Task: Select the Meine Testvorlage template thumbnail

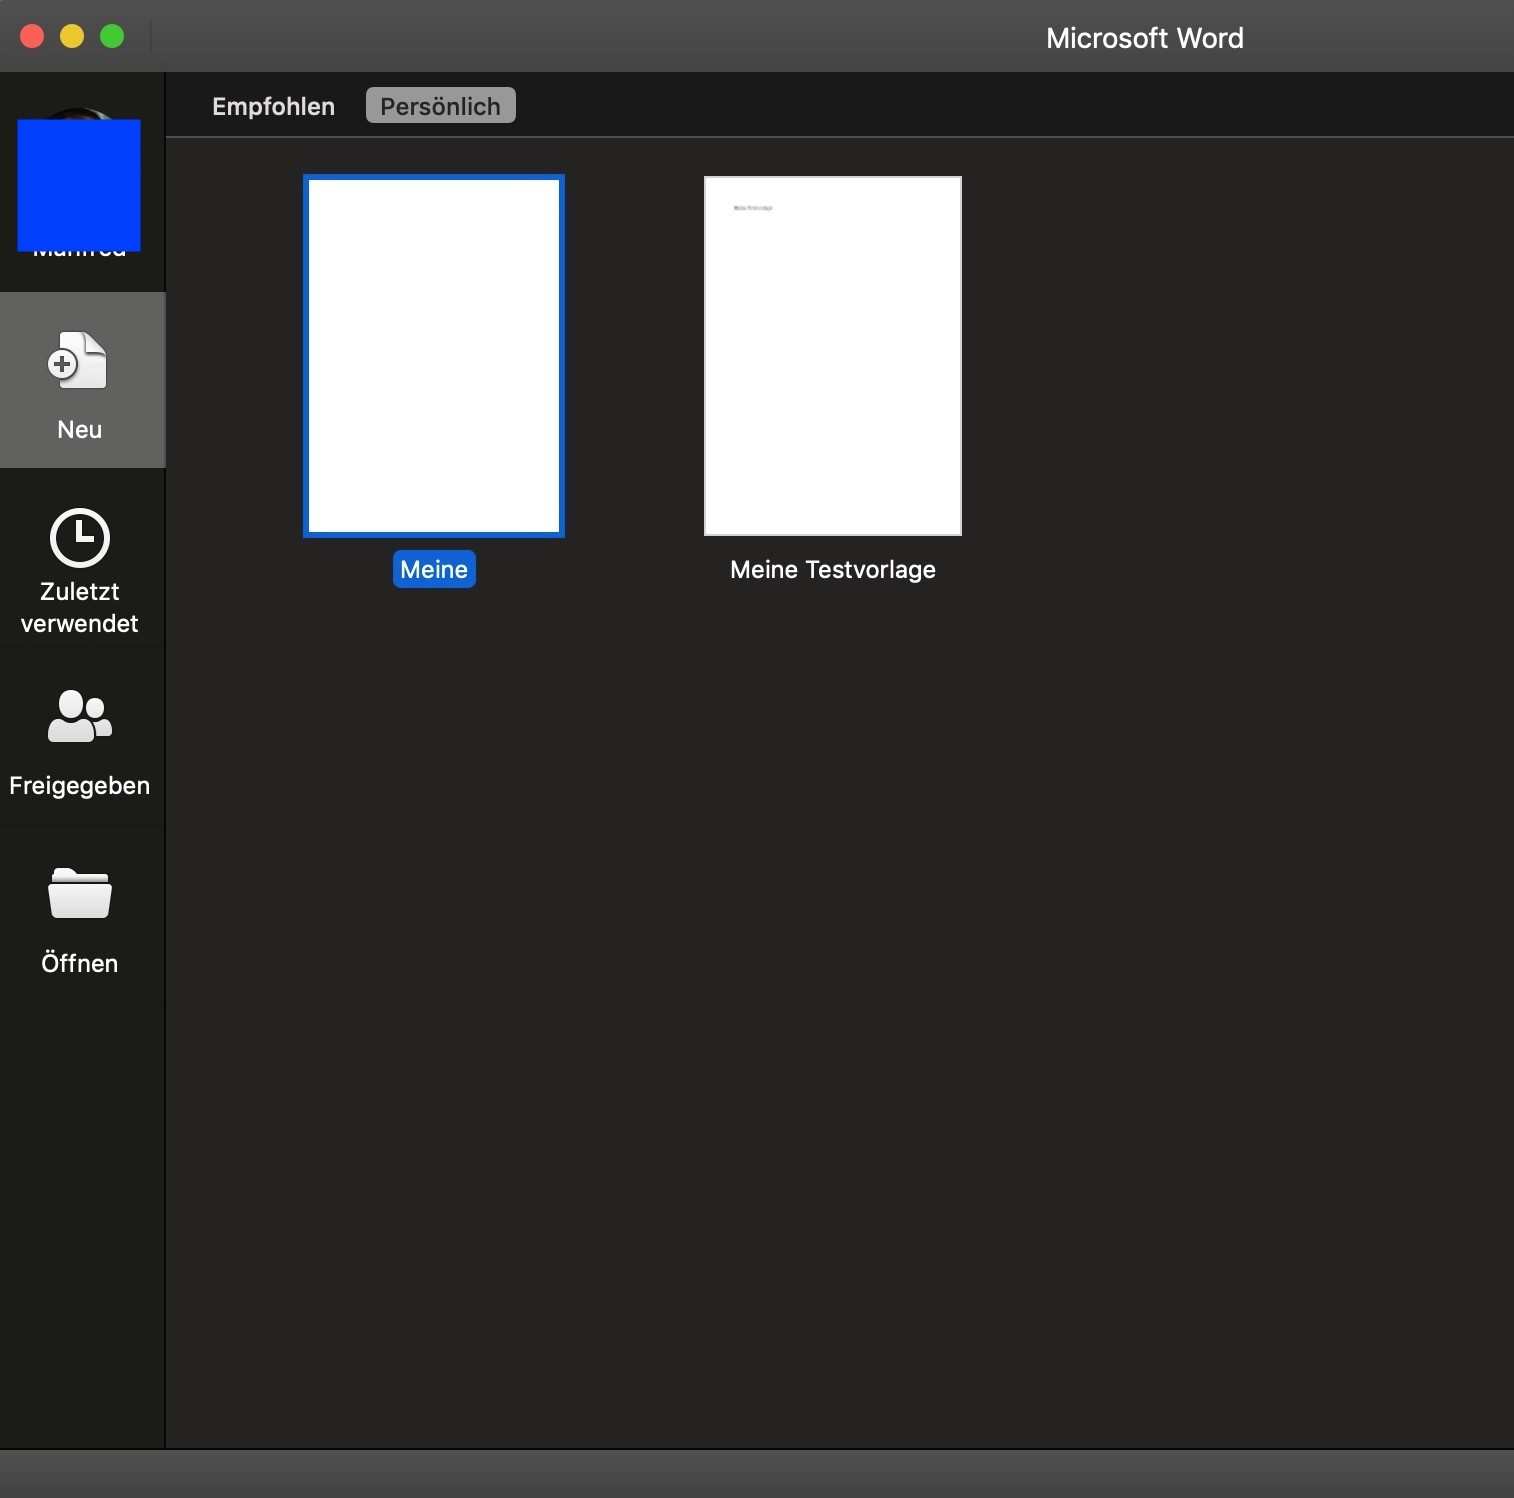Action: [x=833, y=356]
